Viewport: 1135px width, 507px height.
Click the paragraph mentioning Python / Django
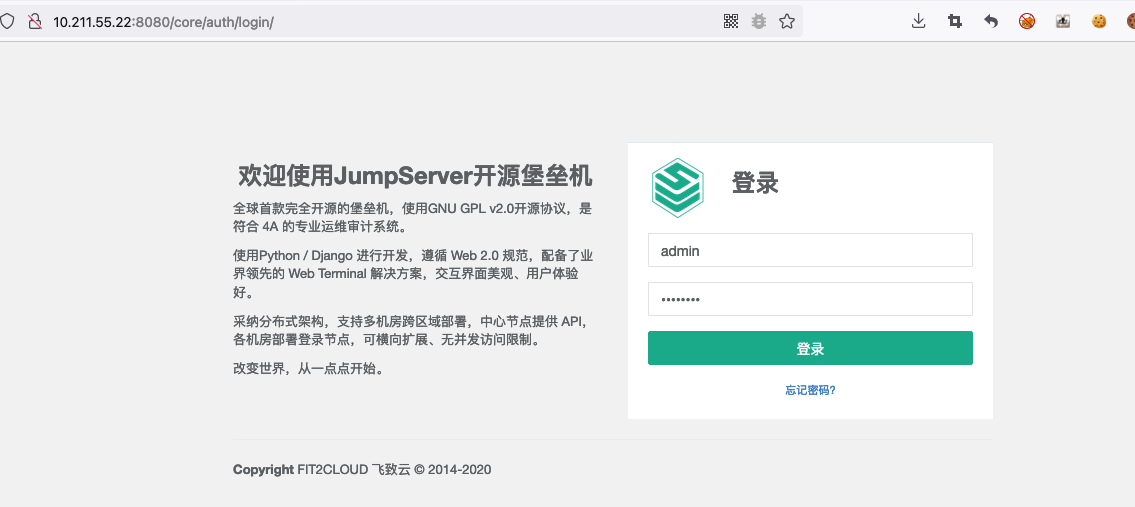413,274
